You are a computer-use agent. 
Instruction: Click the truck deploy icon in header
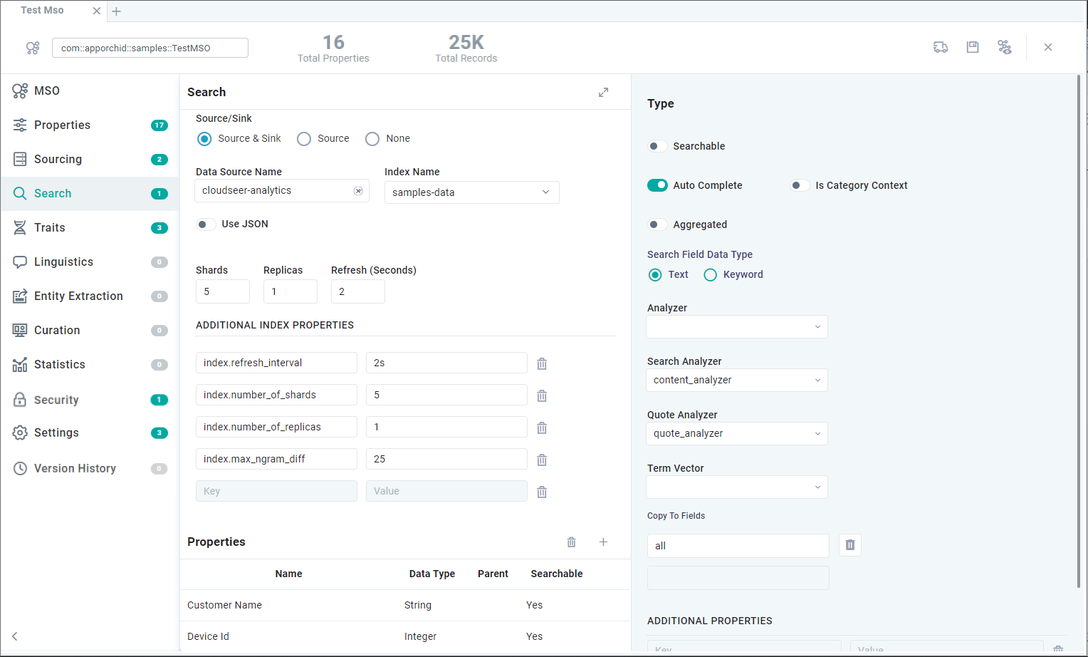tap(940, 47)
